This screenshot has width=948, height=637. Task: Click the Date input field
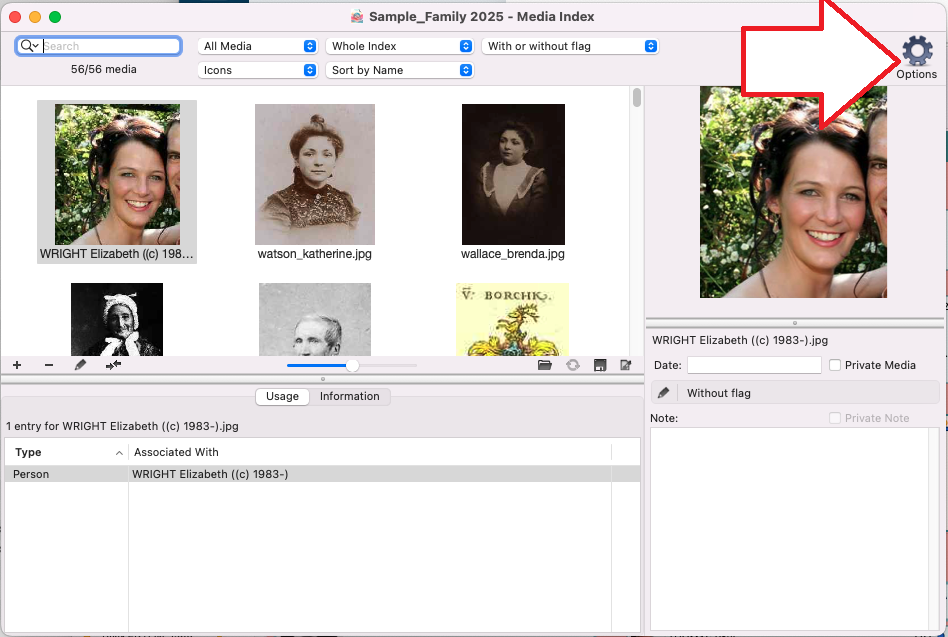(x=753, y=365)
